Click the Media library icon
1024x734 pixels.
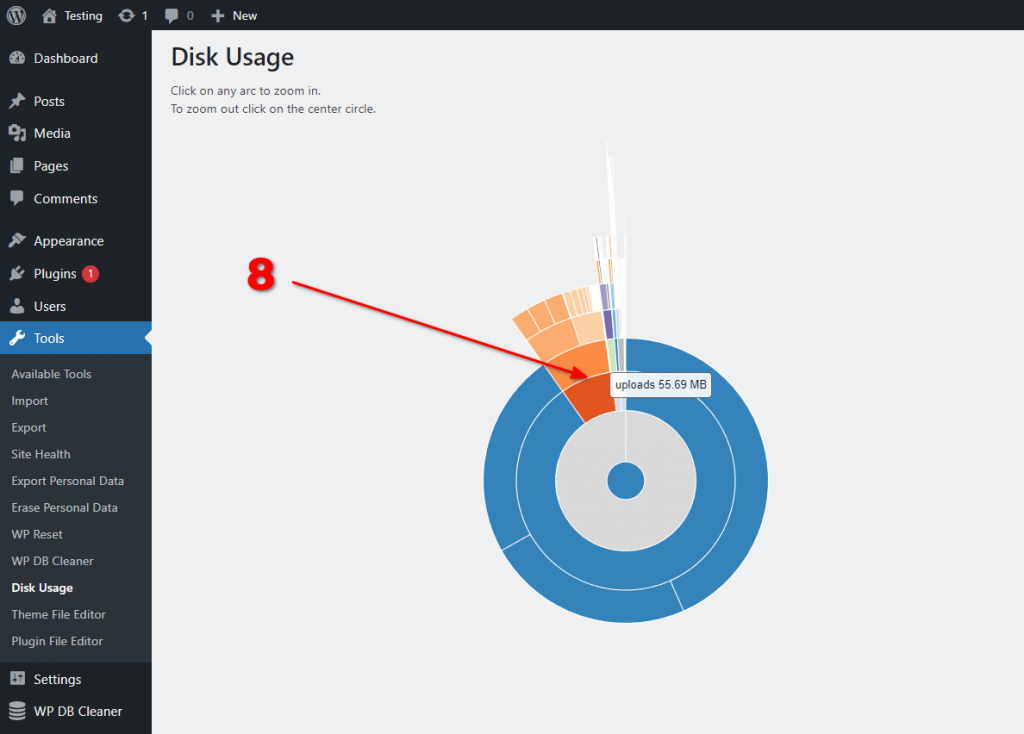[x=18, y=133]
